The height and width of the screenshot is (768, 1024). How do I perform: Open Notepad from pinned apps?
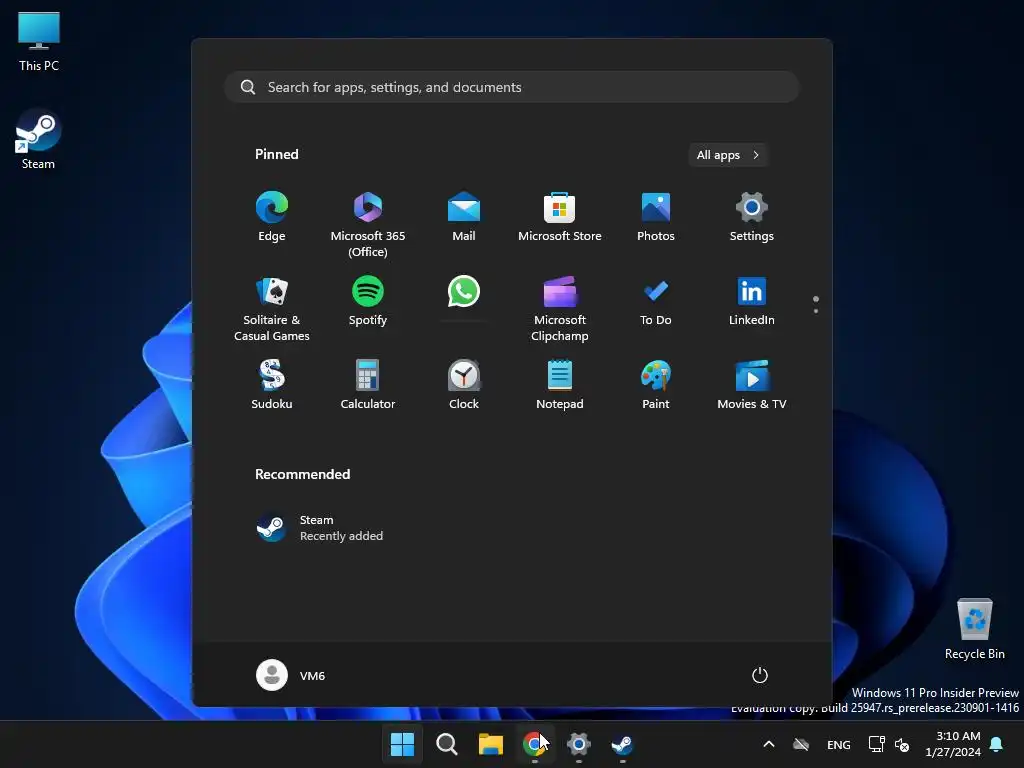tap(560, 385)
